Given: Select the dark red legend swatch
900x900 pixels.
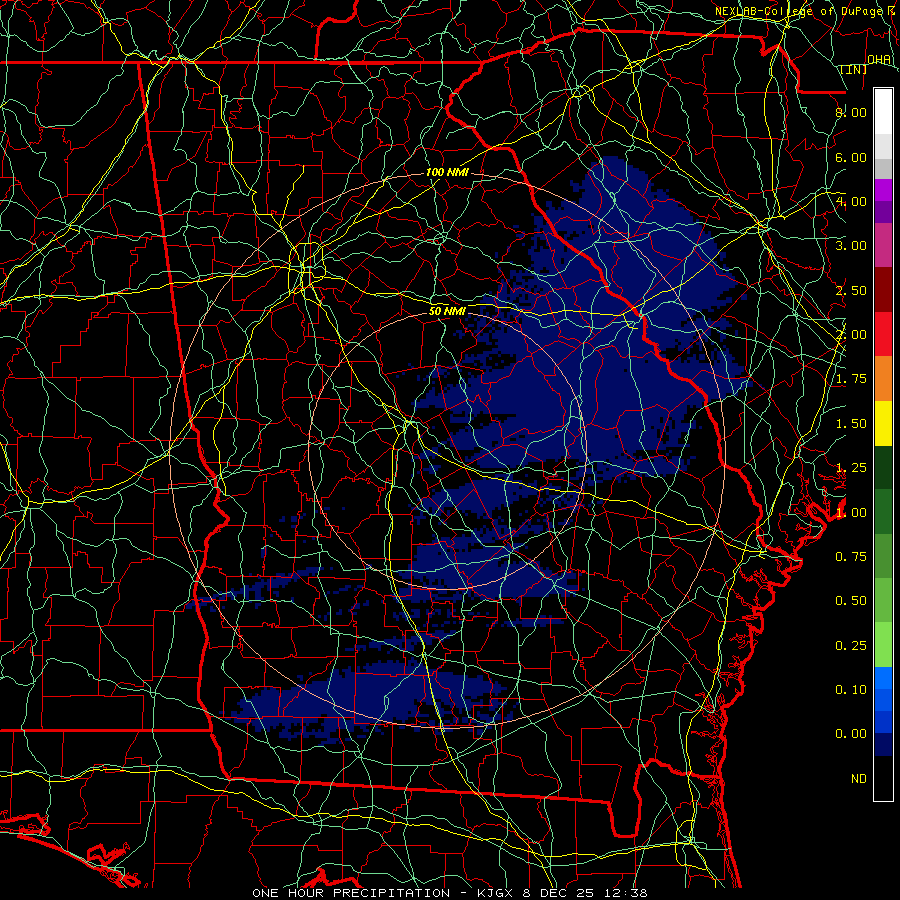Looking at the screenshot, I should (x=883, y=290).
